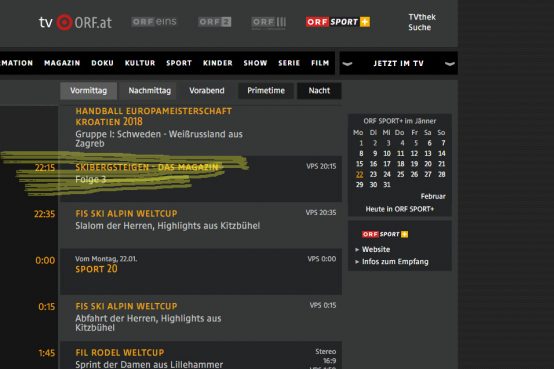Open the Infos zum Empfang link

[x=395, y=262]
